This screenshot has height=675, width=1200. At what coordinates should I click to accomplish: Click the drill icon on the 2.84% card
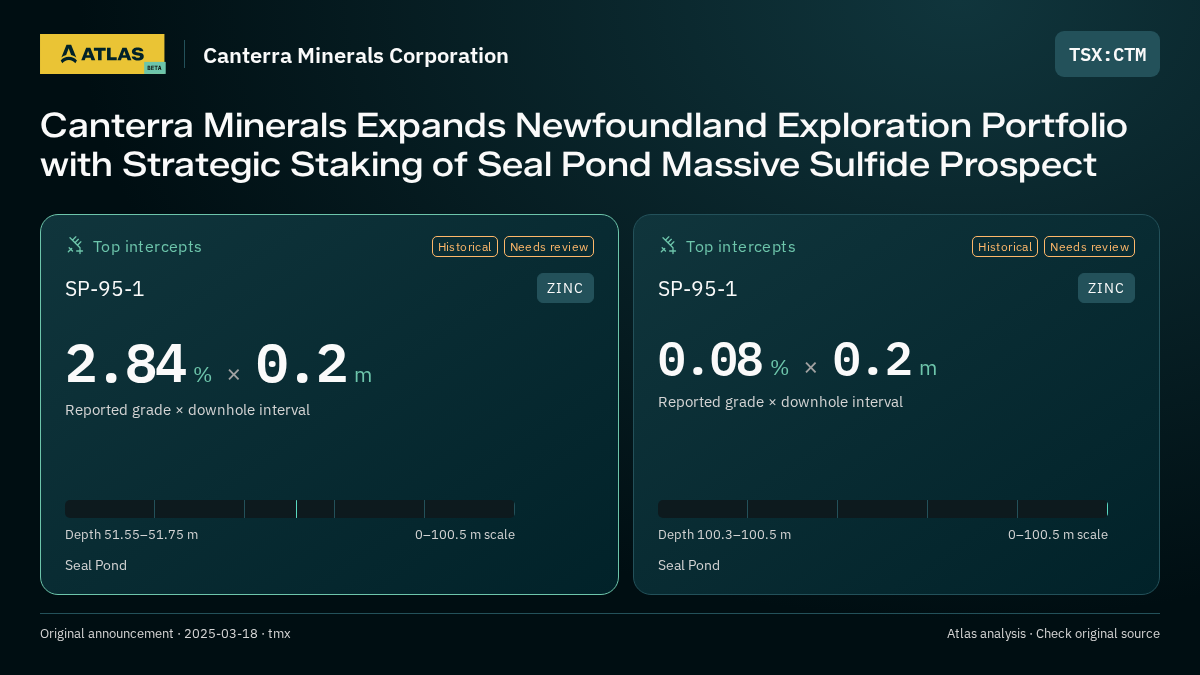point(75,245)
